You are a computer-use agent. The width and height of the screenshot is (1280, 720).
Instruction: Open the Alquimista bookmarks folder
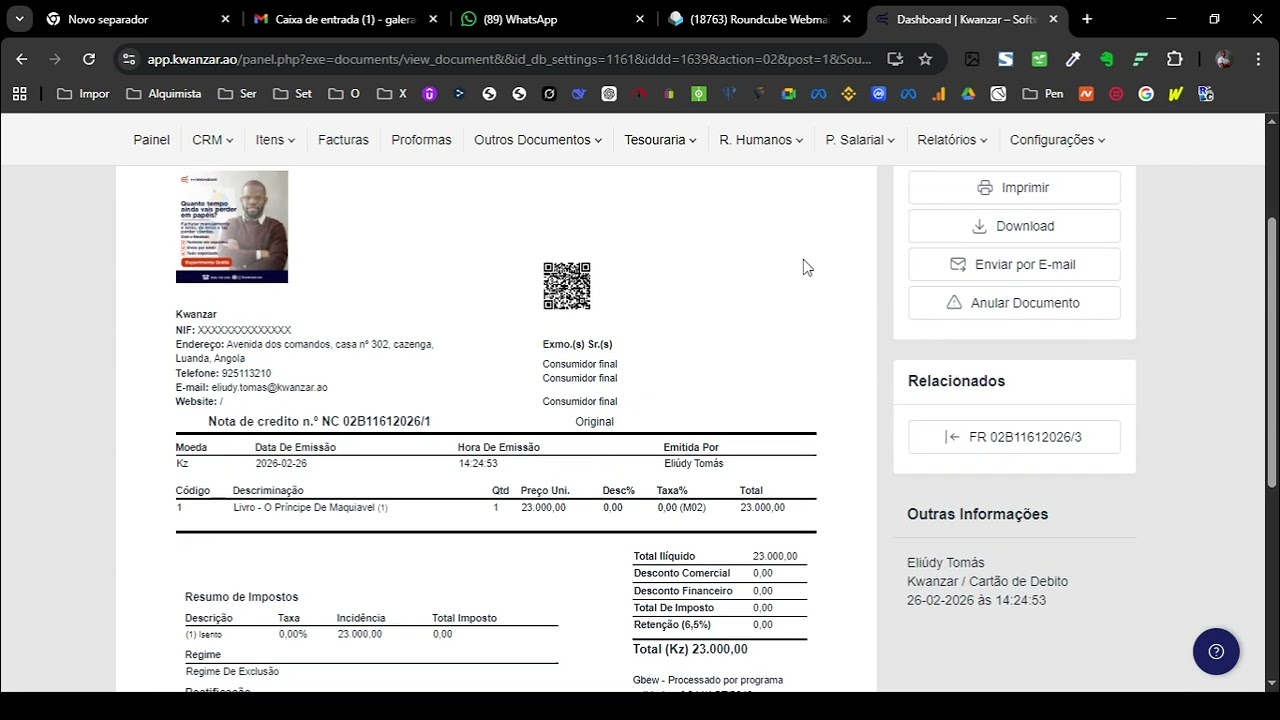click(164, 94)
